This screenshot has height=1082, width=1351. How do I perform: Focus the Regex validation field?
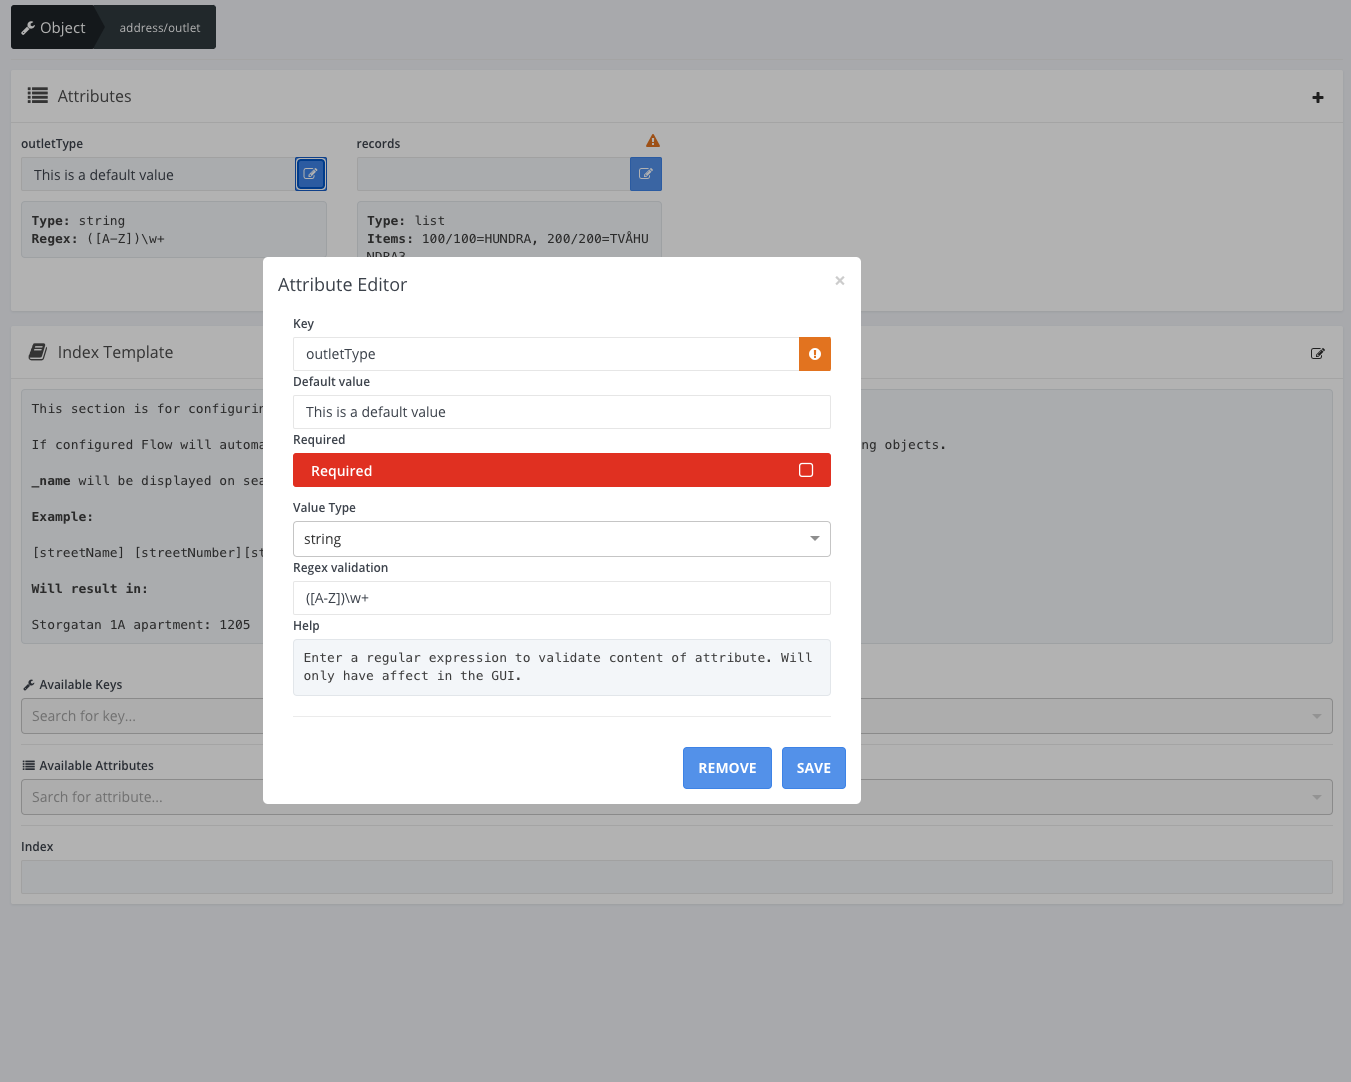click(562, 598)
